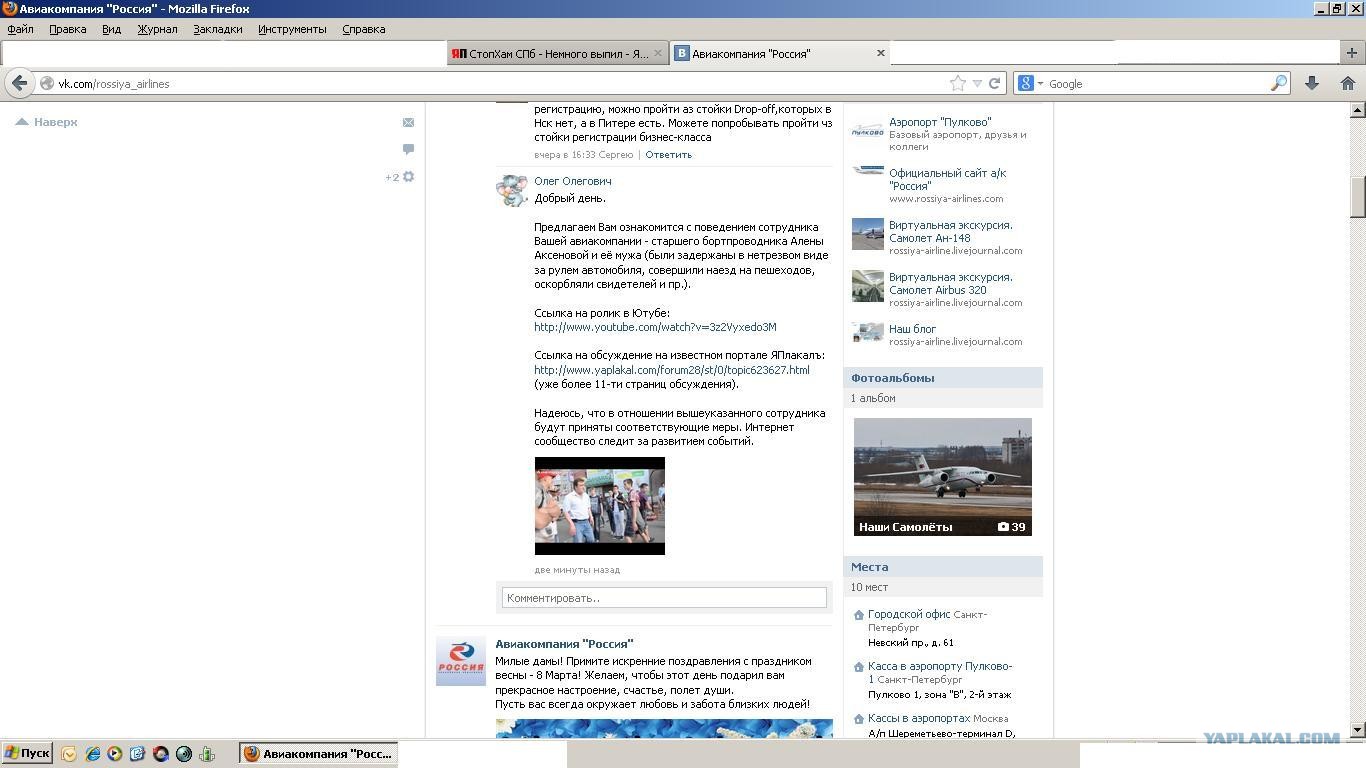Click the timestamp 'две минуты назад'

click(x=577, y=570)
